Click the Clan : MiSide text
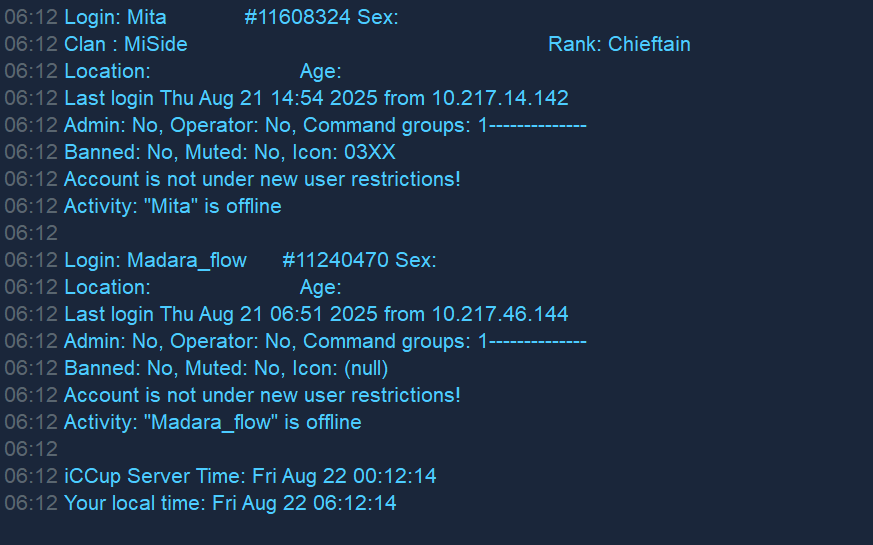The width and height of the screenshot is (873, 545). pyautogui.click(x=126, y=45)
